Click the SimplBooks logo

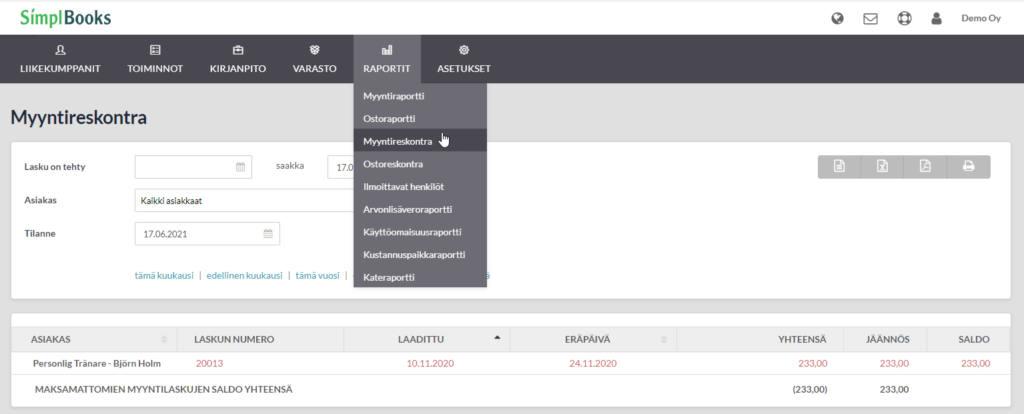(x=65, y=18)
